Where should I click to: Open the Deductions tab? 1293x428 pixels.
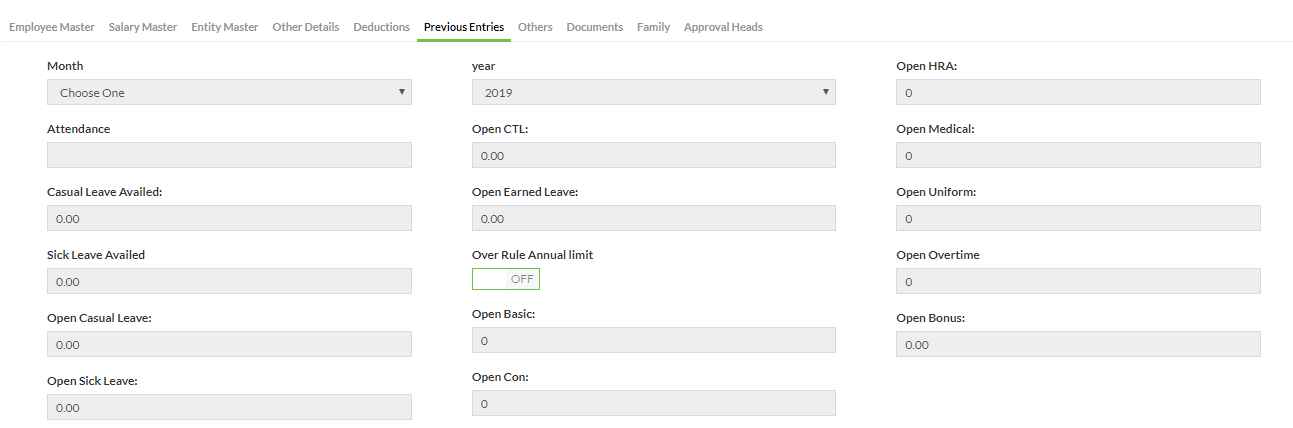click(381, 27)
